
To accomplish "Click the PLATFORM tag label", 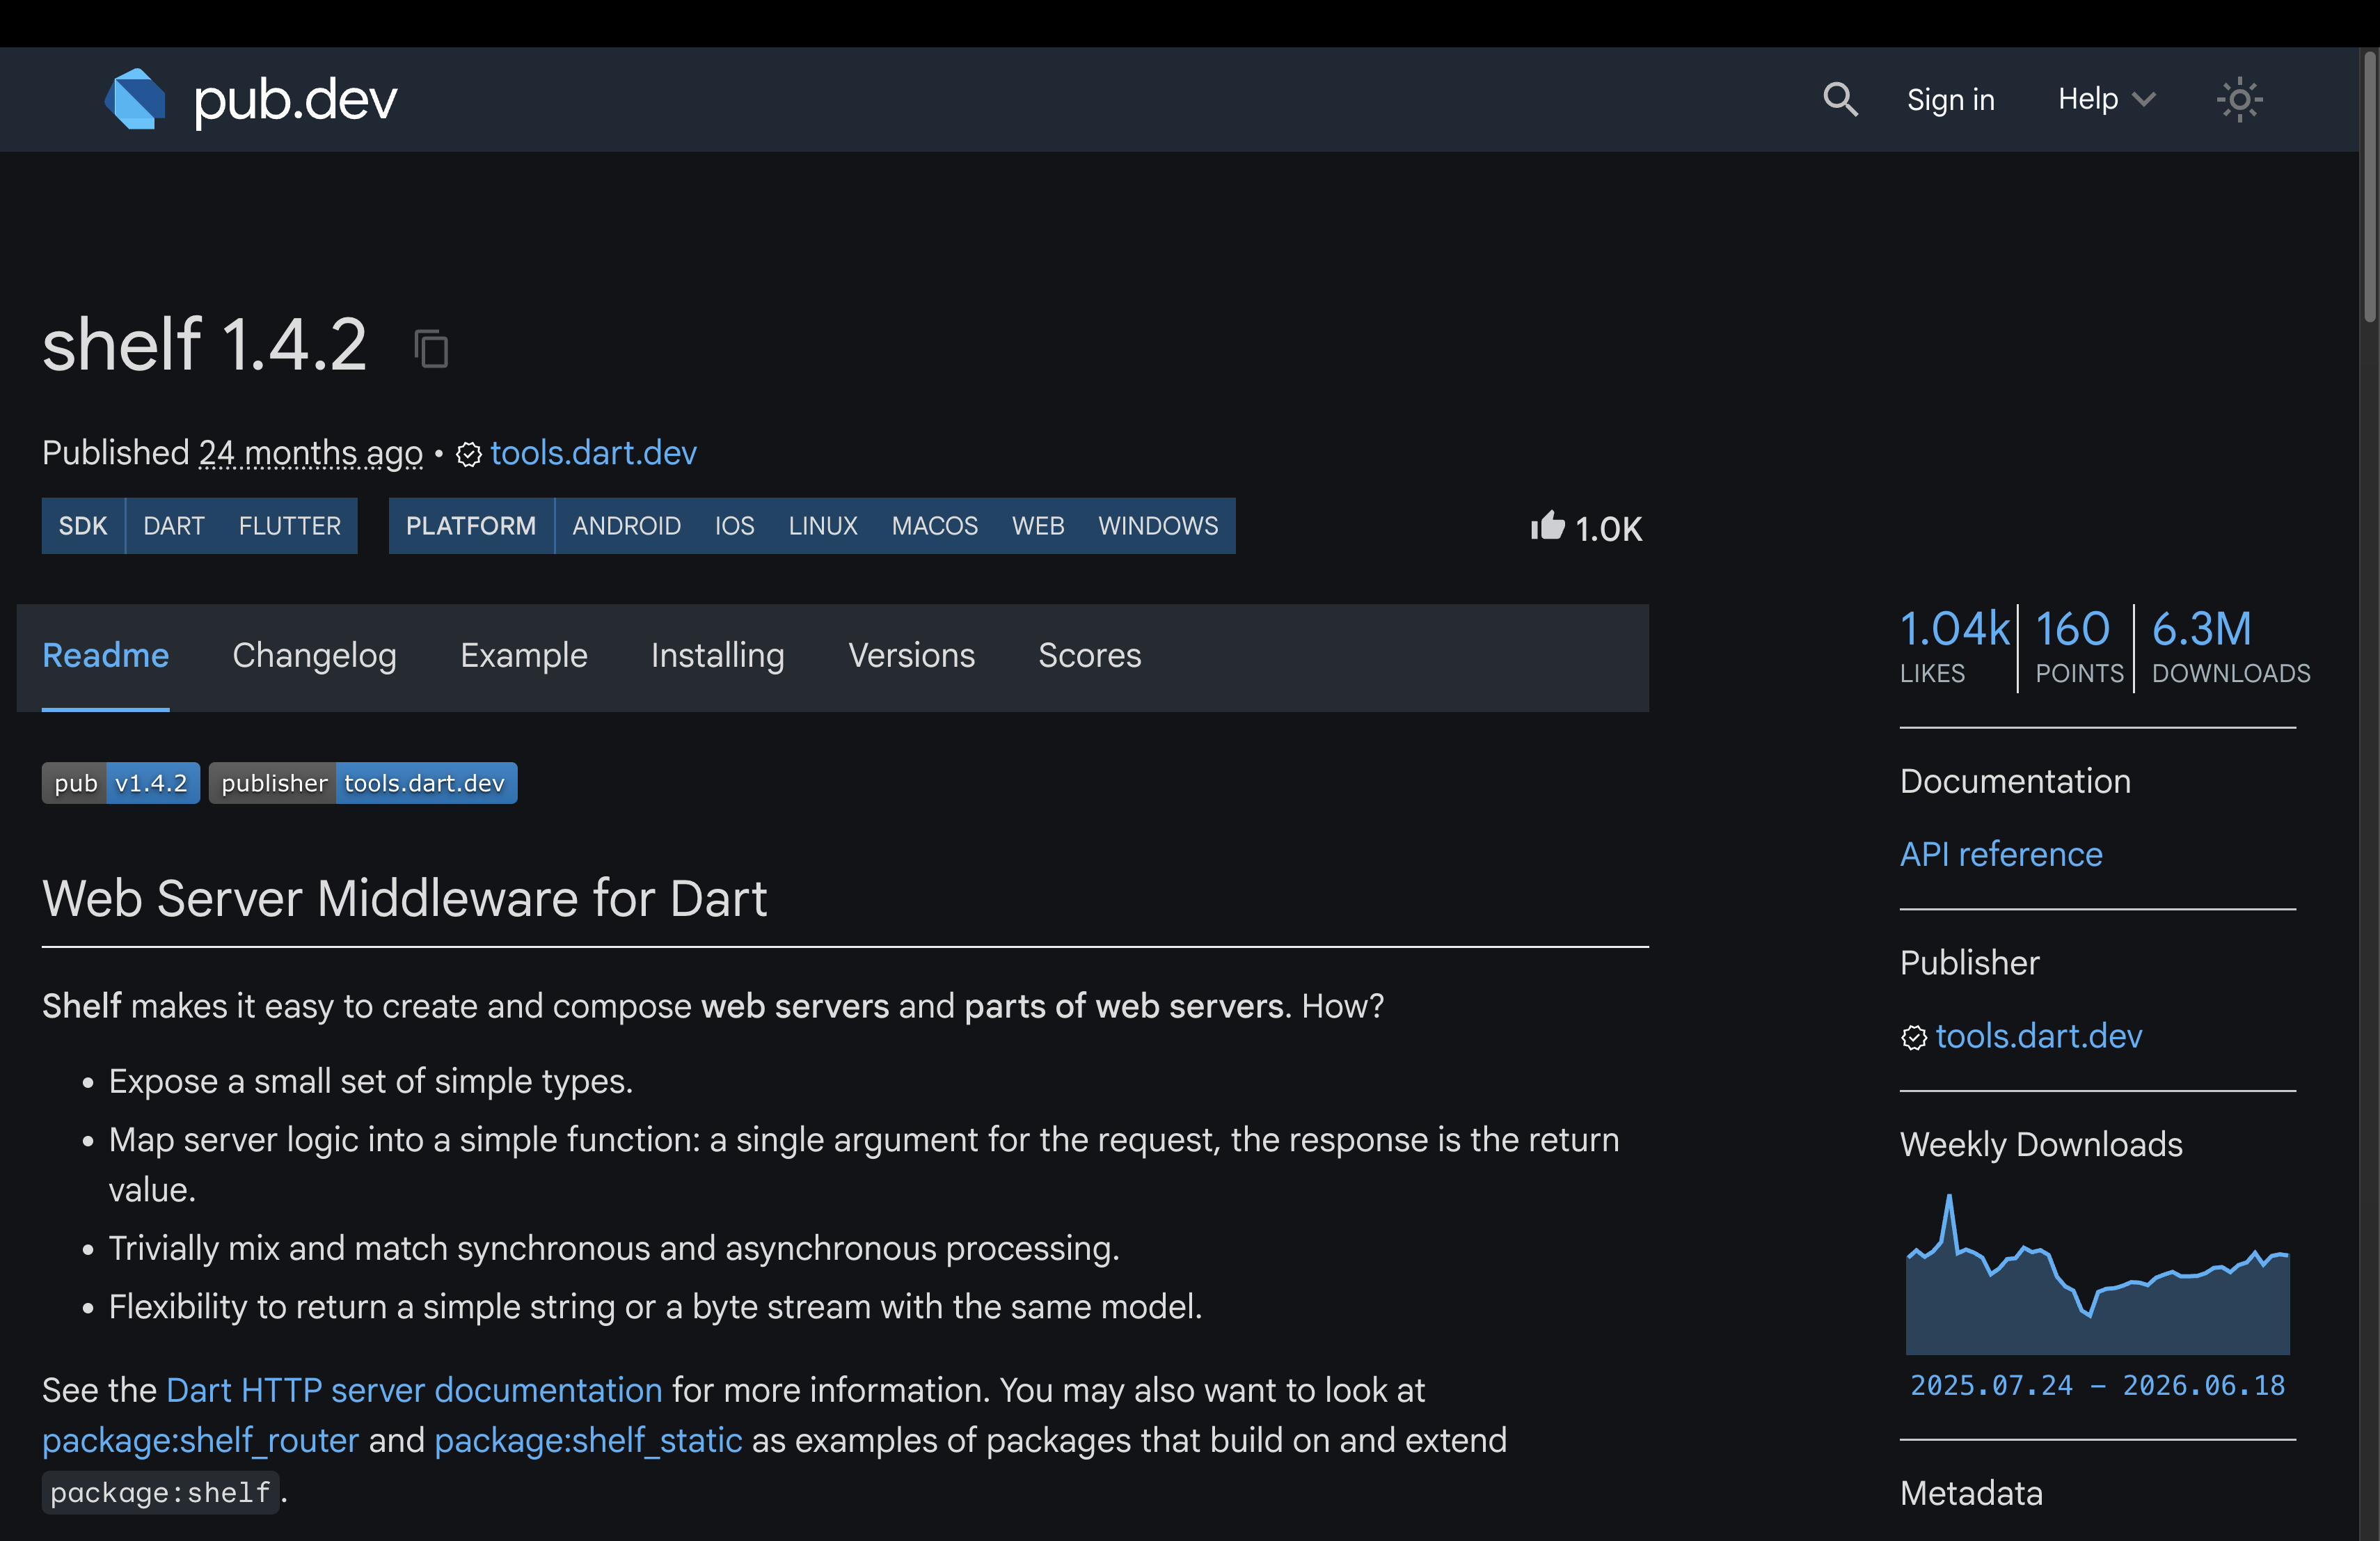I will point(471,526).
